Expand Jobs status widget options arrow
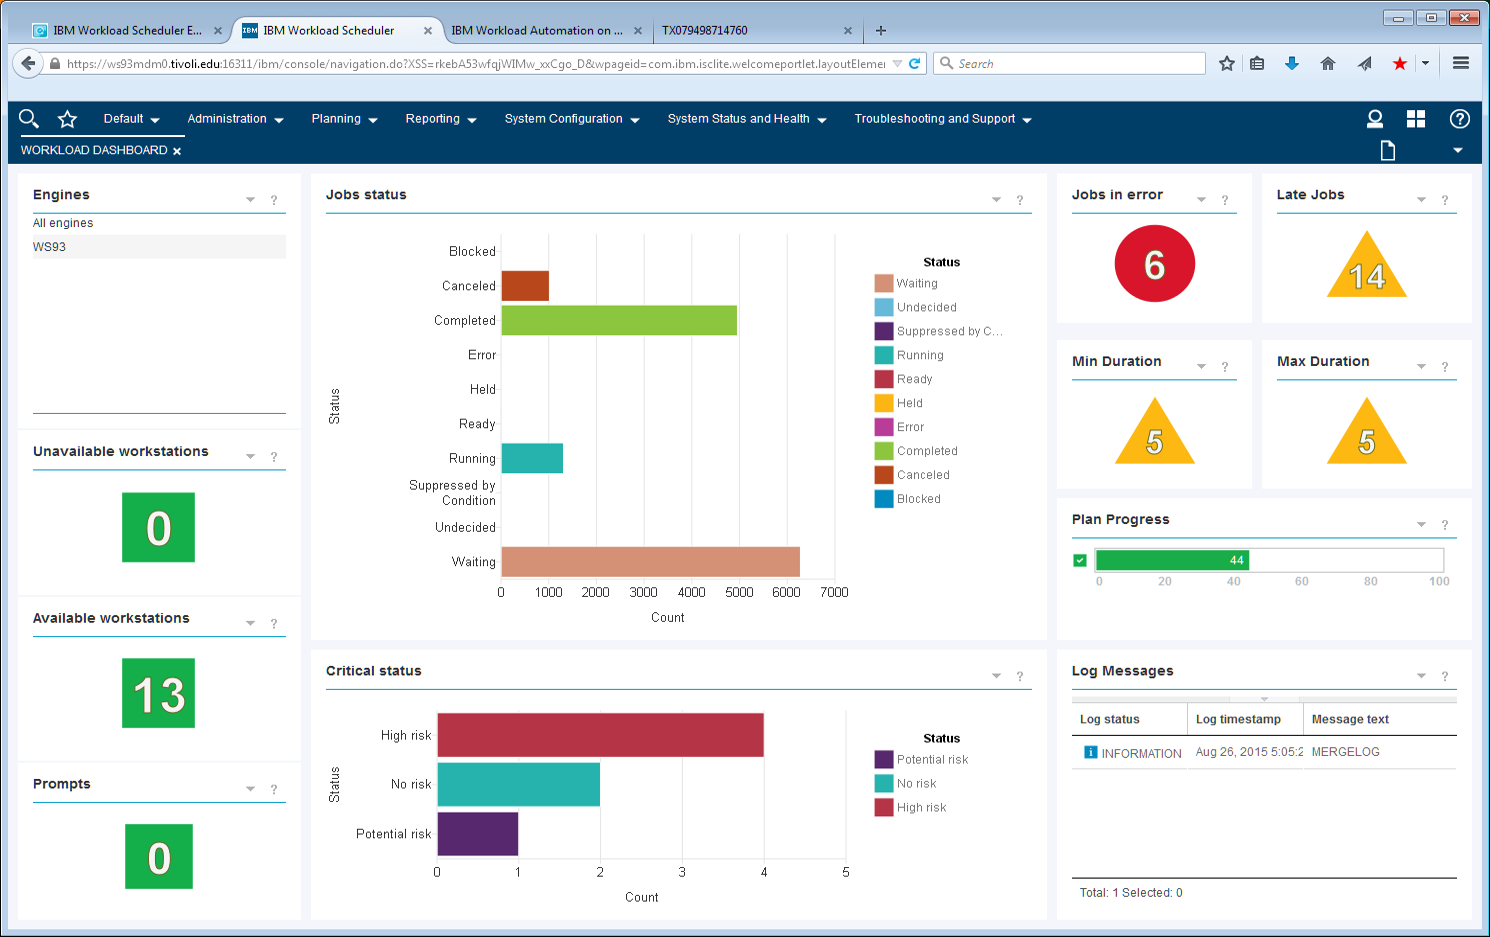 tap(996, 200)
